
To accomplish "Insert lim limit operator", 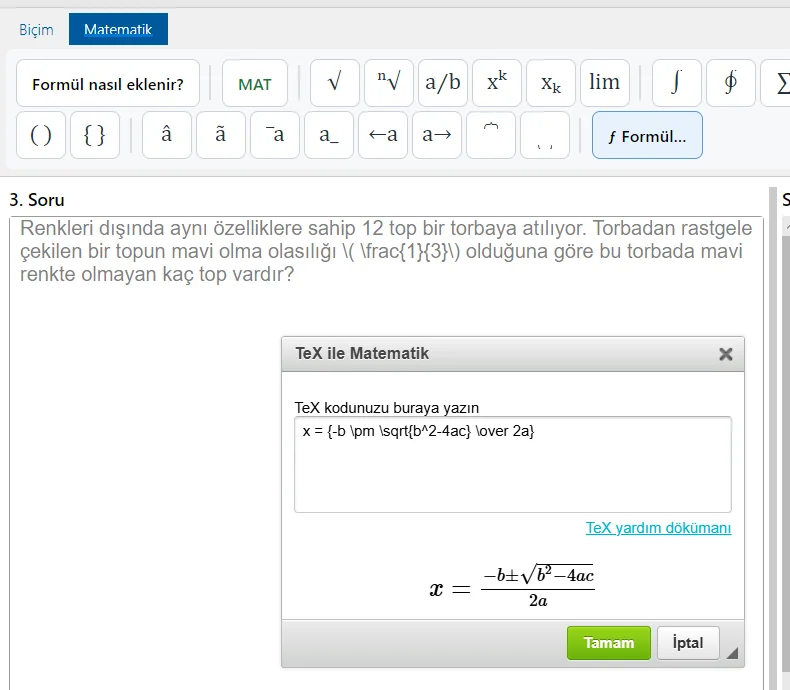I will (x=605, y=83).
